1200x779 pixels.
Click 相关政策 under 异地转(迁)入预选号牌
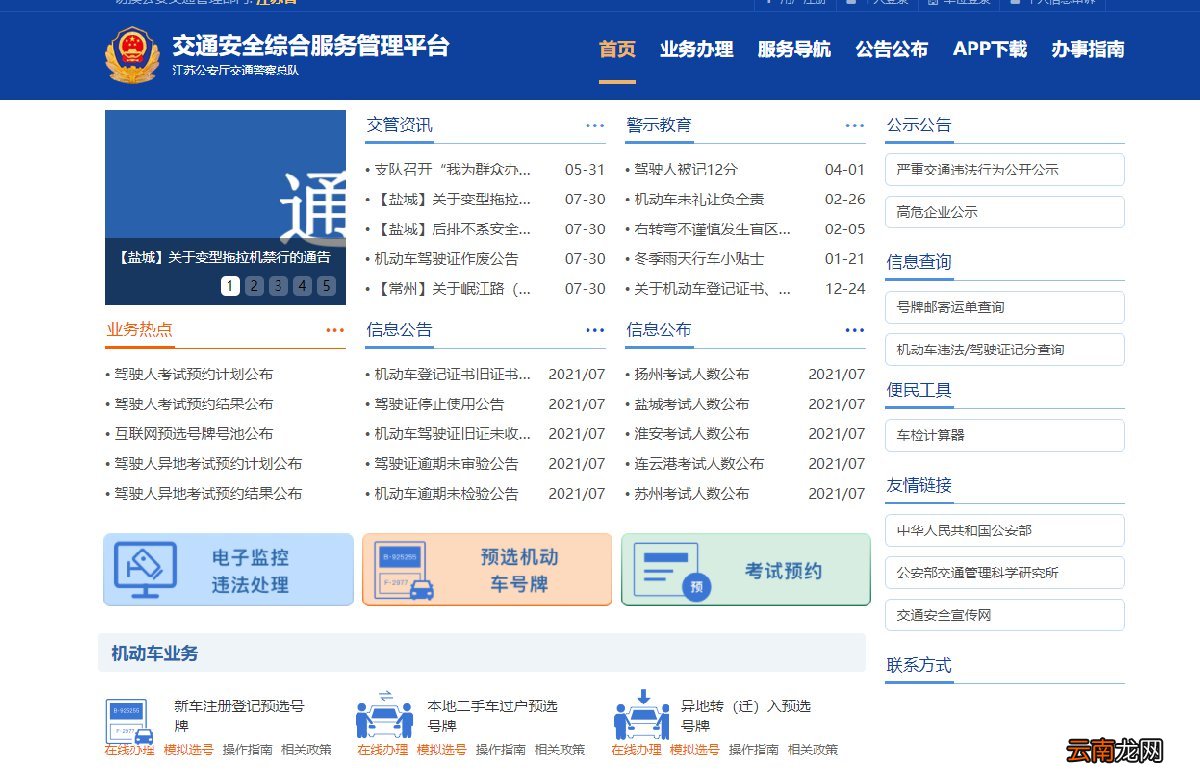click(813, 750)
